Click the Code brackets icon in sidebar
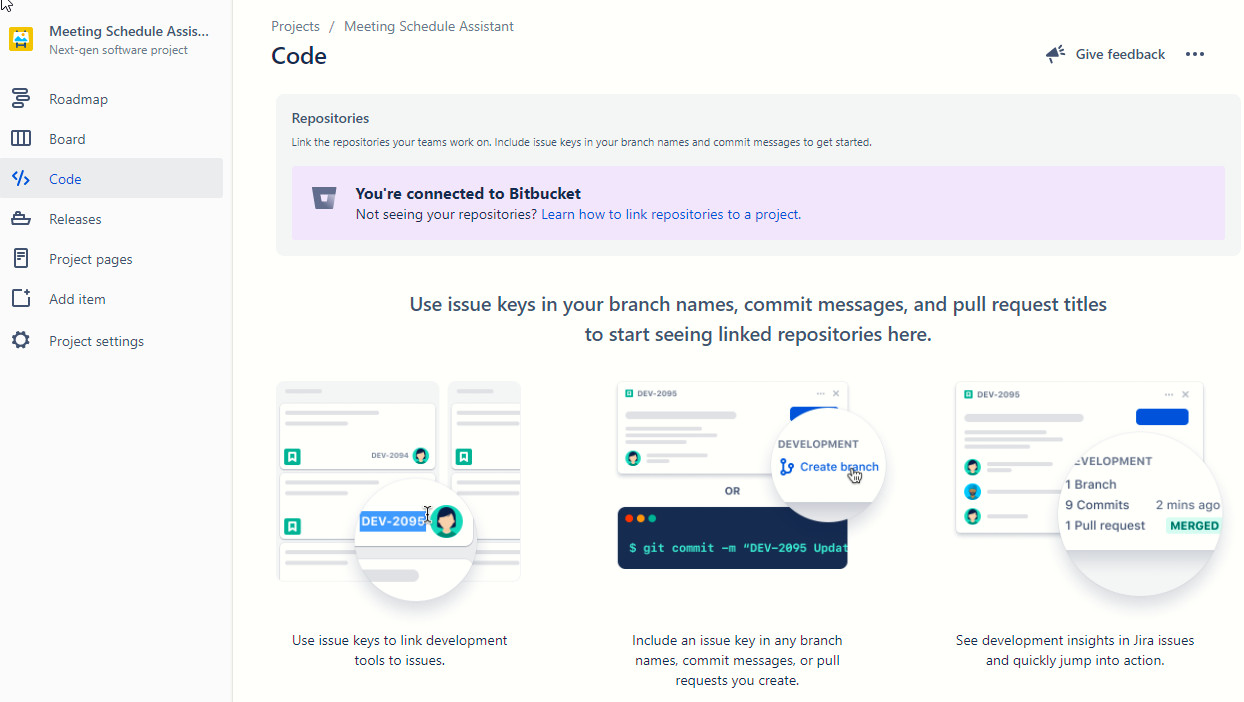Viewport: 1244px width, 702px height. click(21, 179)
